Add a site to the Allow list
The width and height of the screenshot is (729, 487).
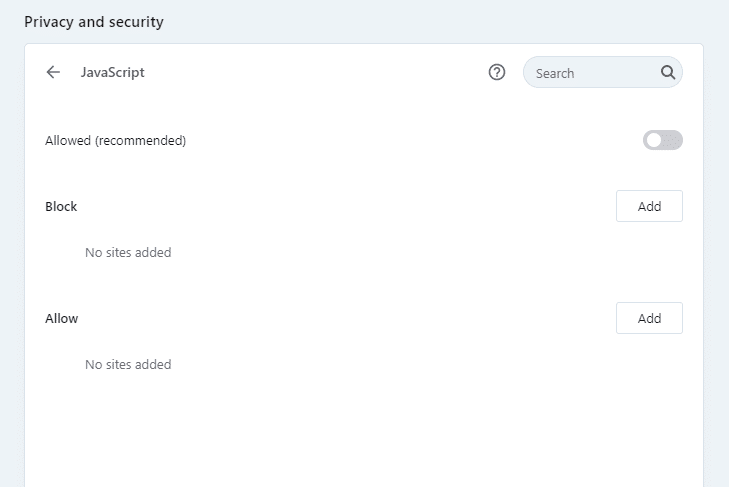[x=649, y=318]
